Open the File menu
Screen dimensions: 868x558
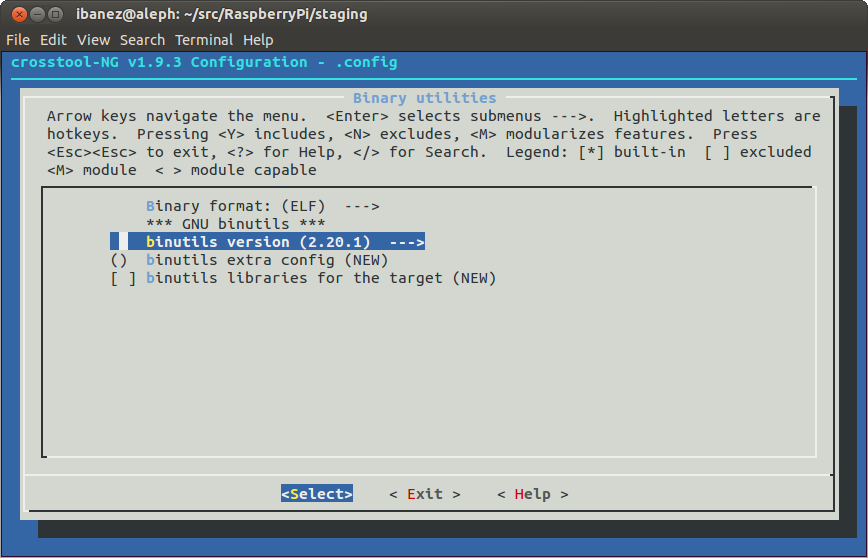coord(18,40)
